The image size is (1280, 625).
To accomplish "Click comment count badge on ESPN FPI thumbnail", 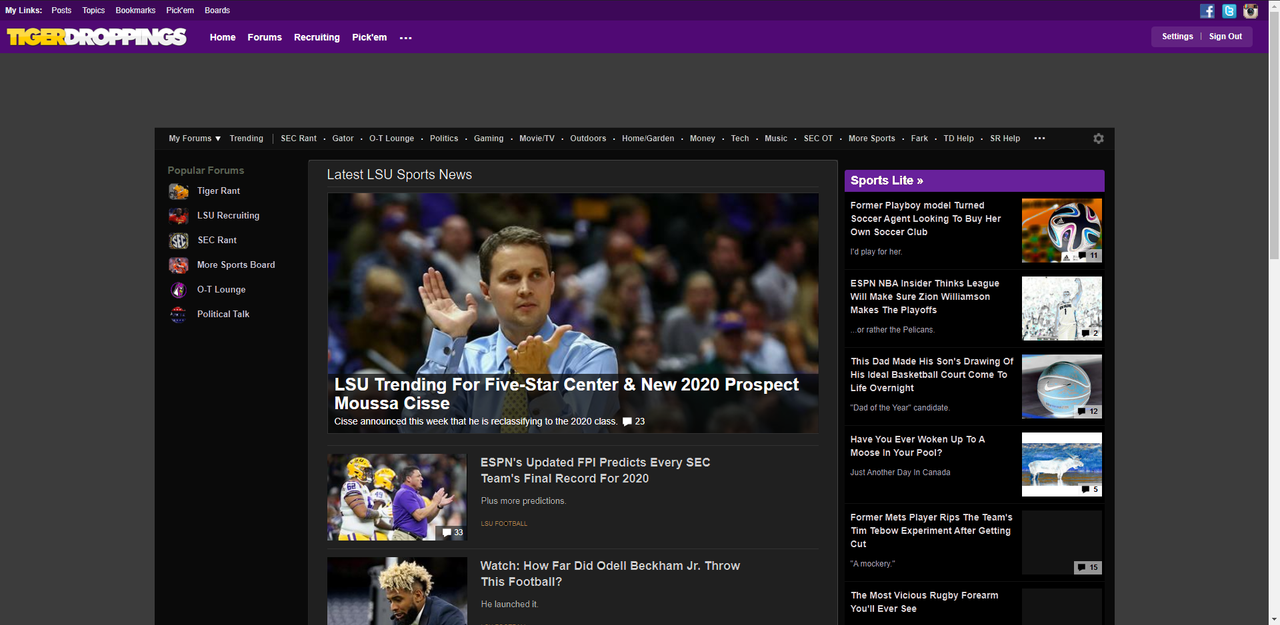I will pos(453,533).
